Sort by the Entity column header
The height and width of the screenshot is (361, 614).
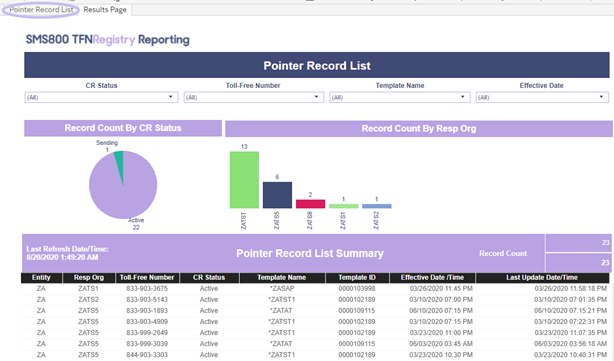41,278
